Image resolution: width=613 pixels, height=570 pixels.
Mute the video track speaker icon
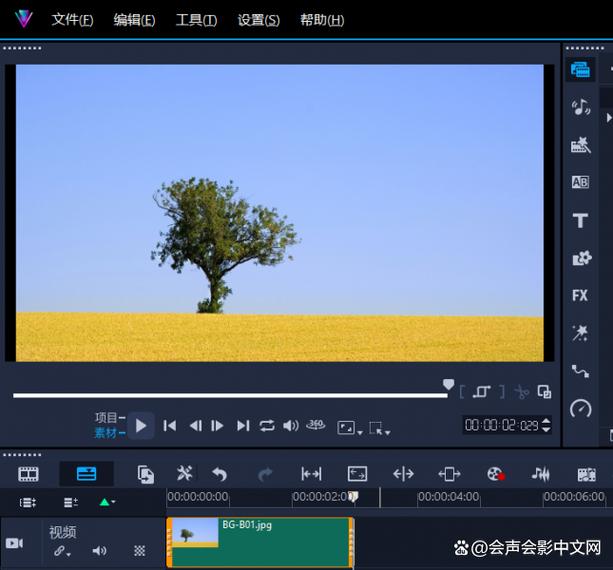point(99,550)
